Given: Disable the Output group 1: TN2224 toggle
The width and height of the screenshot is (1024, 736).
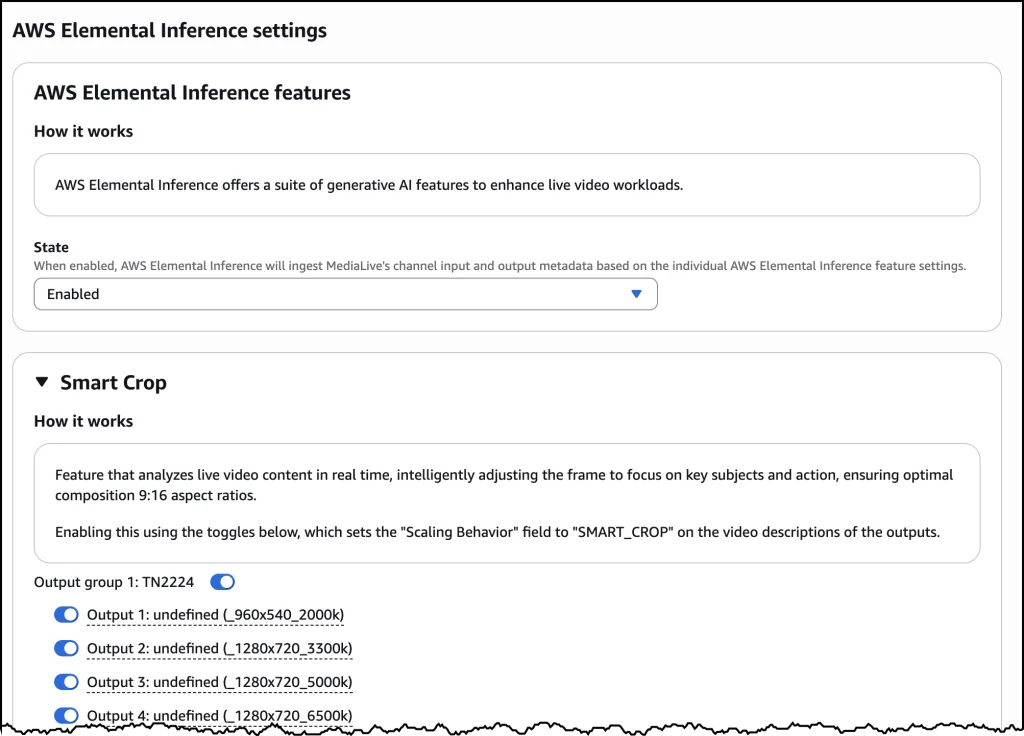Looking at the screenshot, I should click(222, 581).
